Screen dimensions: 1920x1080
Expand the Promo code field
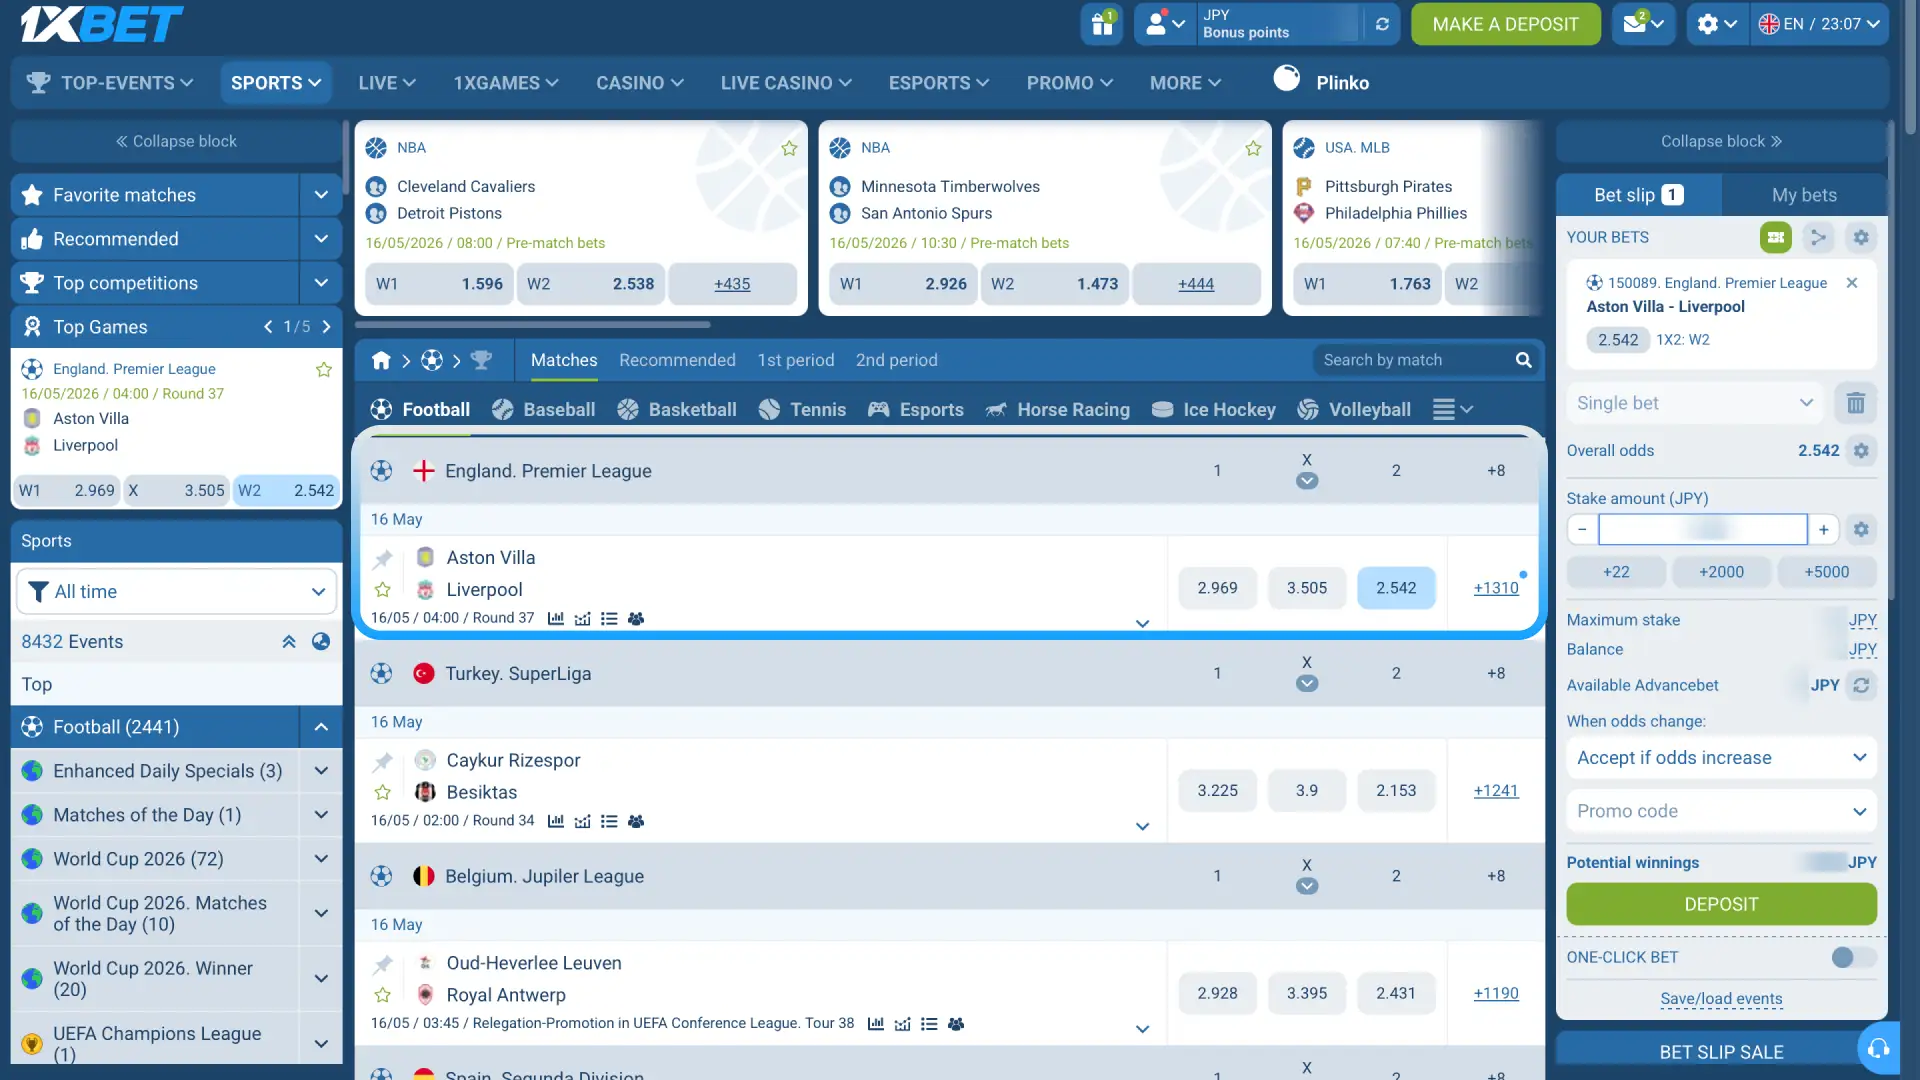pos(1721,811)
